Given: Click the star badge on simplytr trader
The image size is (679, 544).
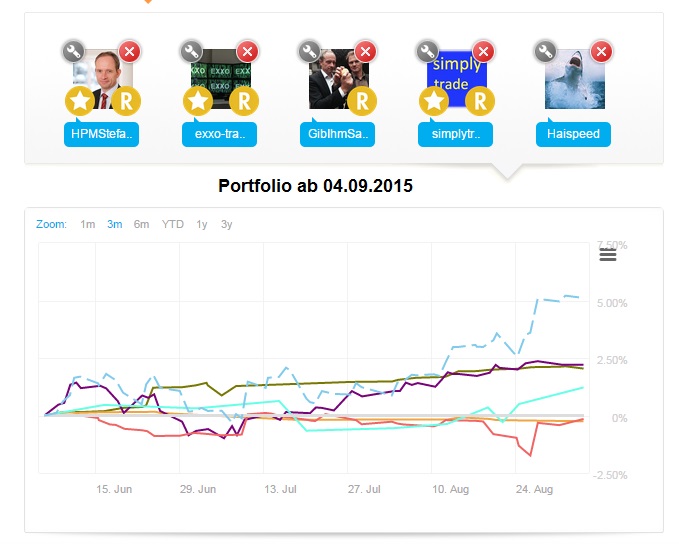Looking at the screenshot, I should tap(434, 100).
